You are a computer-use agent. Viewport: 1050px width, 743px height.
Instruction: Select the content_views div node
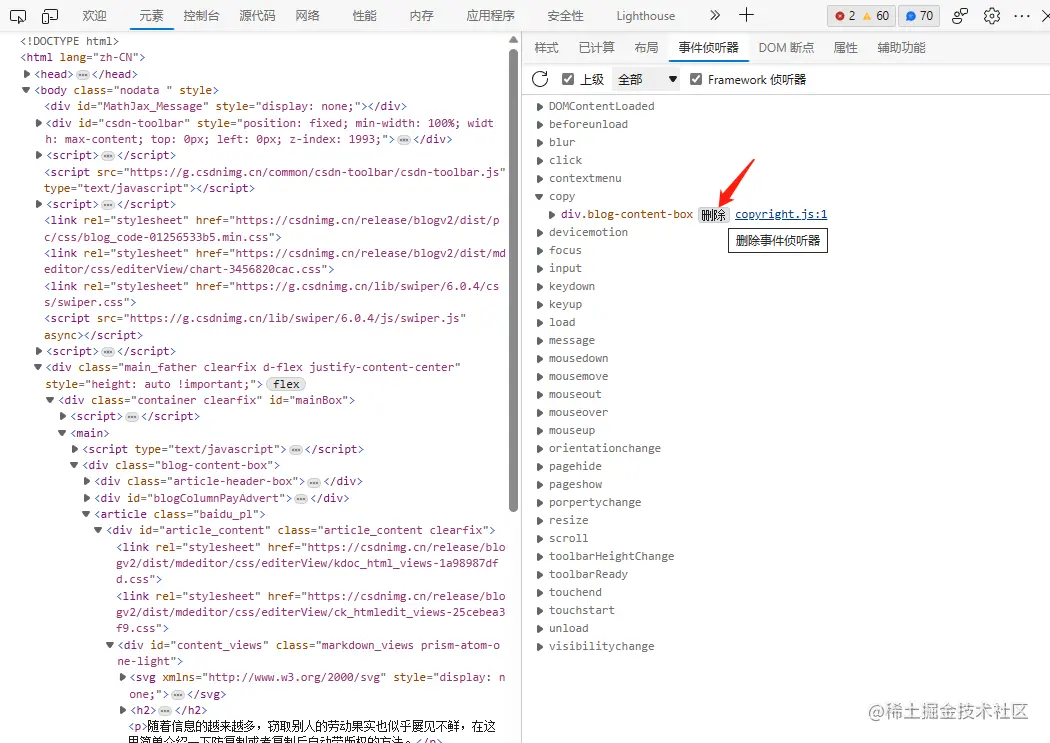point(309,653)
